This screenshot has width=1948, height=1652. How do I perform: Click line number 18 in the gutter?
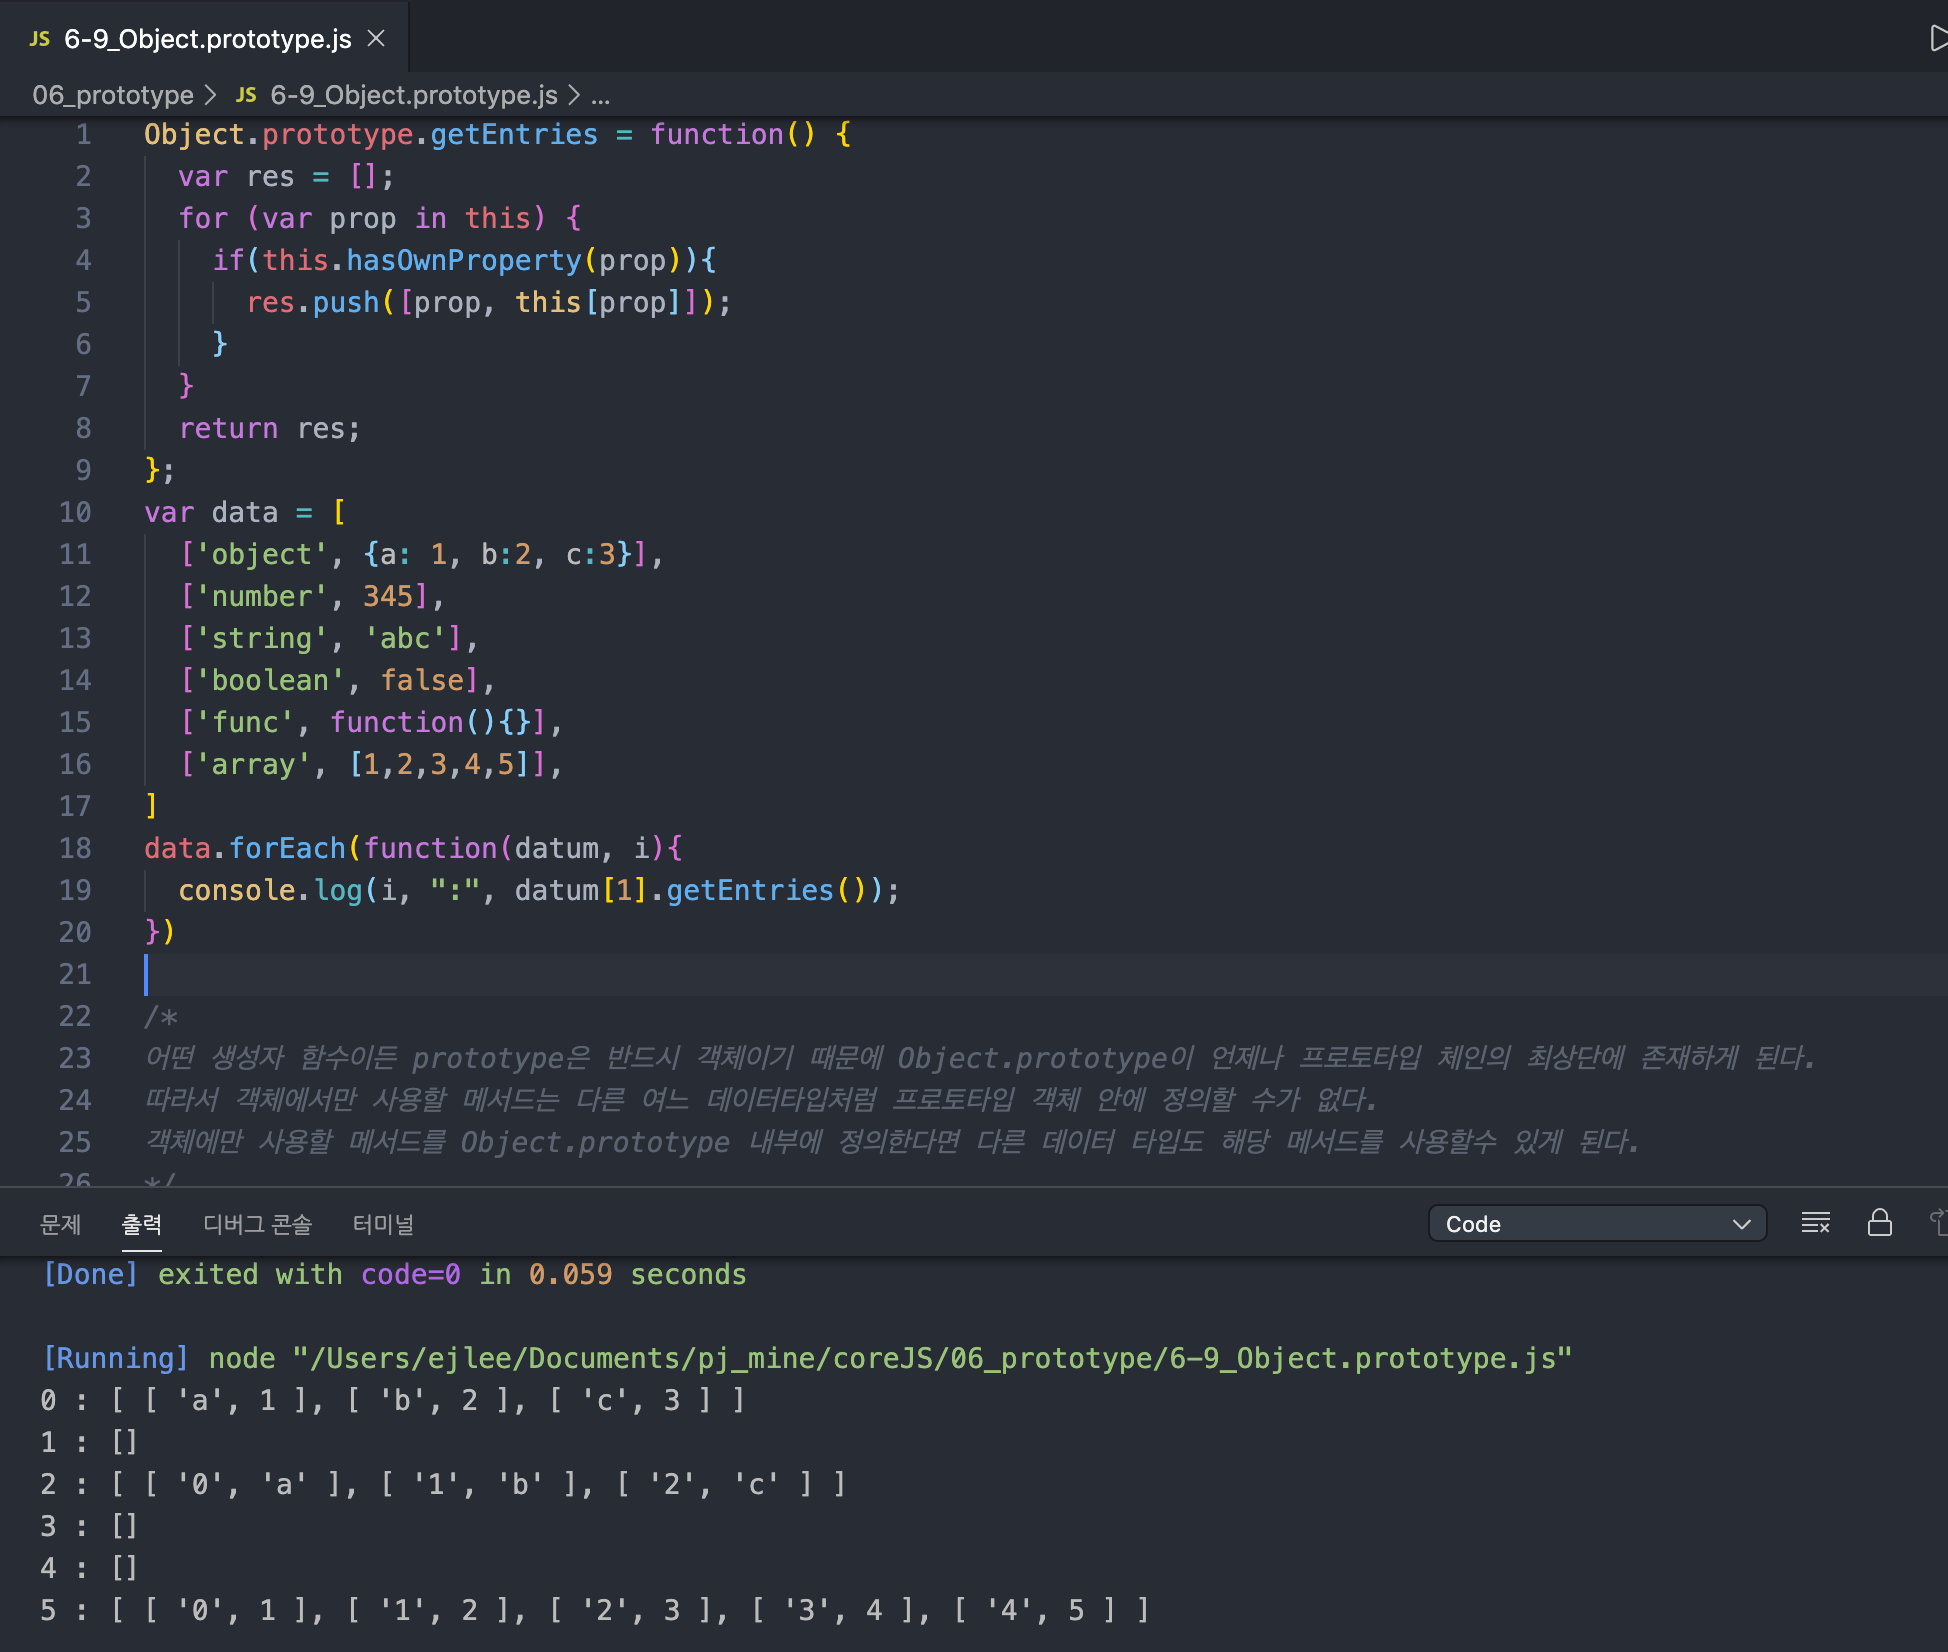(x=75, y=848)
